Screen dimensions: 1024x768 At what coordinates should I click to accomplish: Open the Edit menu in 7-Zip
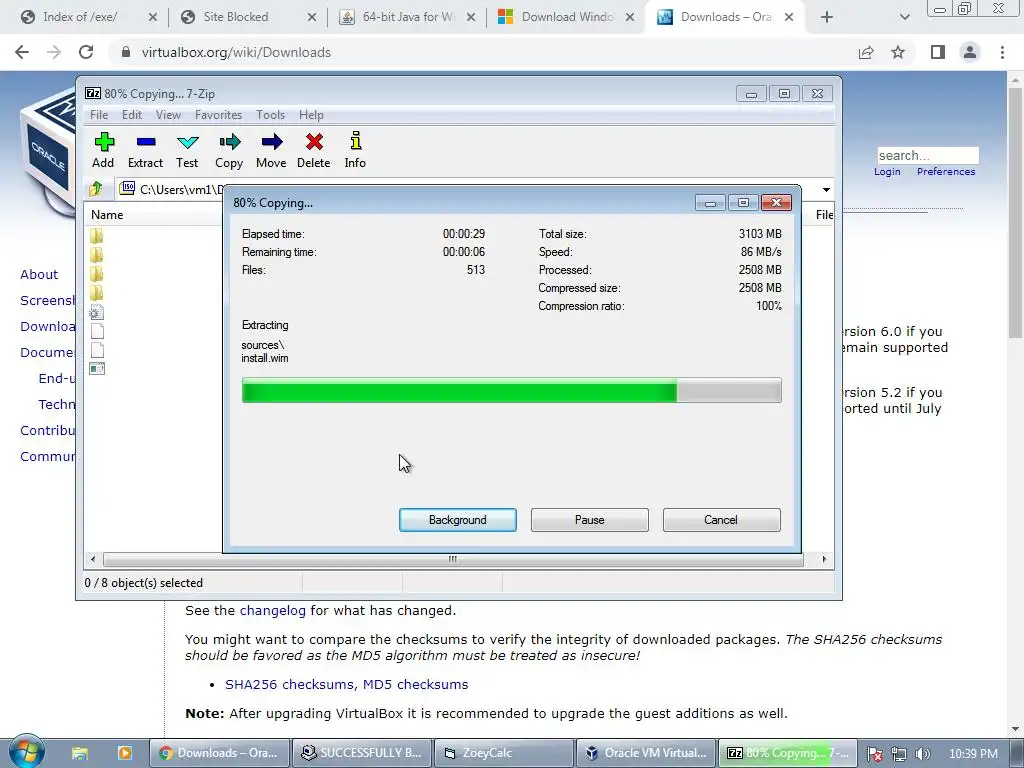[132, 115]
